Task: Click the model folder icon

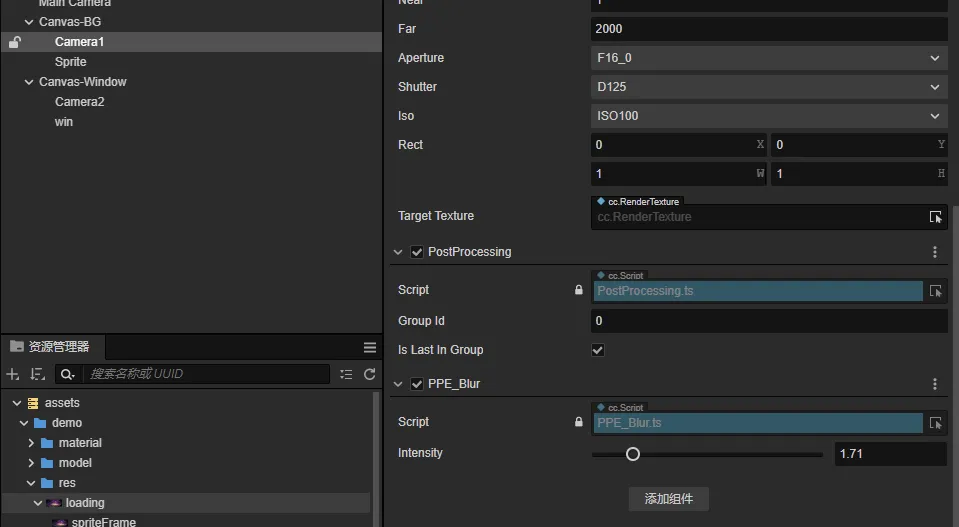Action: (47, 463)
